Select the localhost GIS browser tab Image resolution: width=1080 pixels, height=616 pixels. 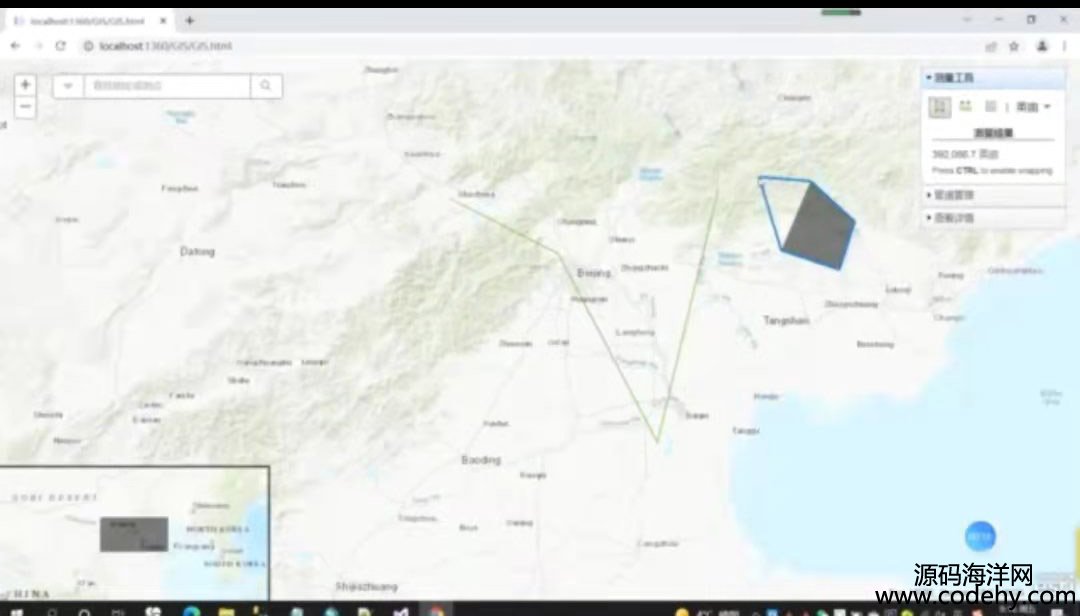click(90, 21)
